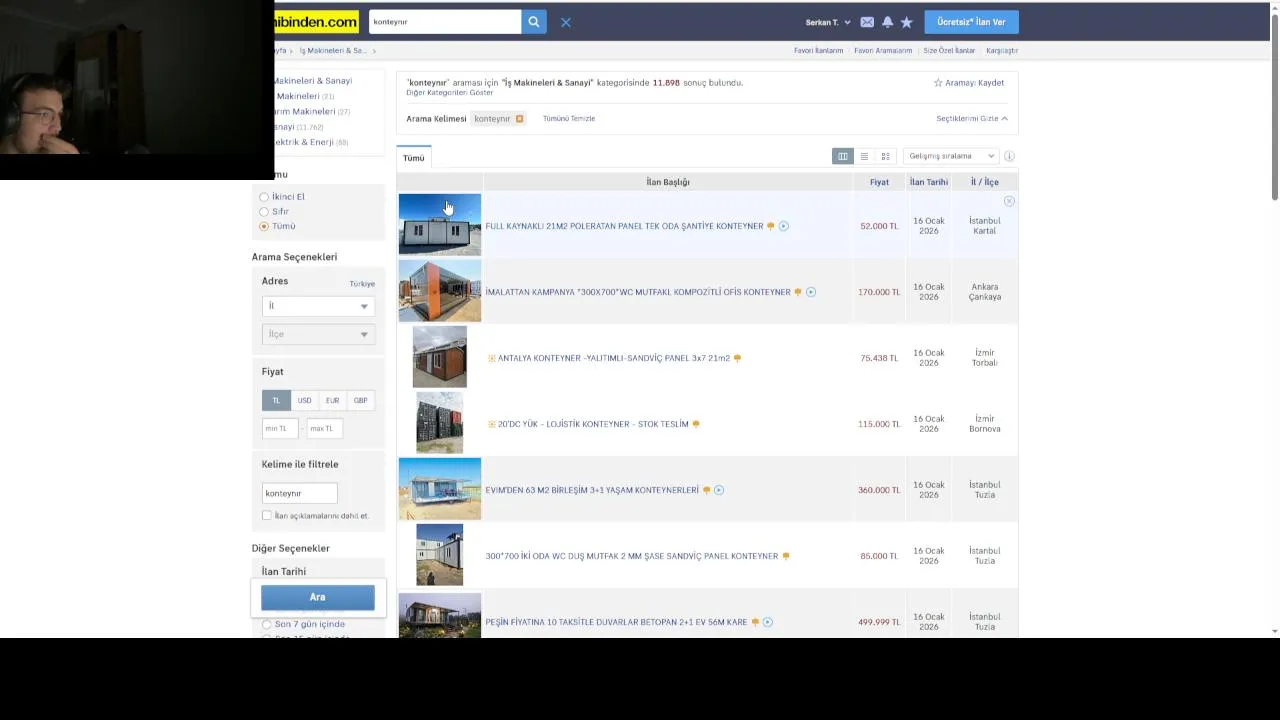
Task: Click the top search box
Action: pyautogui.click(x=445, y=22)
